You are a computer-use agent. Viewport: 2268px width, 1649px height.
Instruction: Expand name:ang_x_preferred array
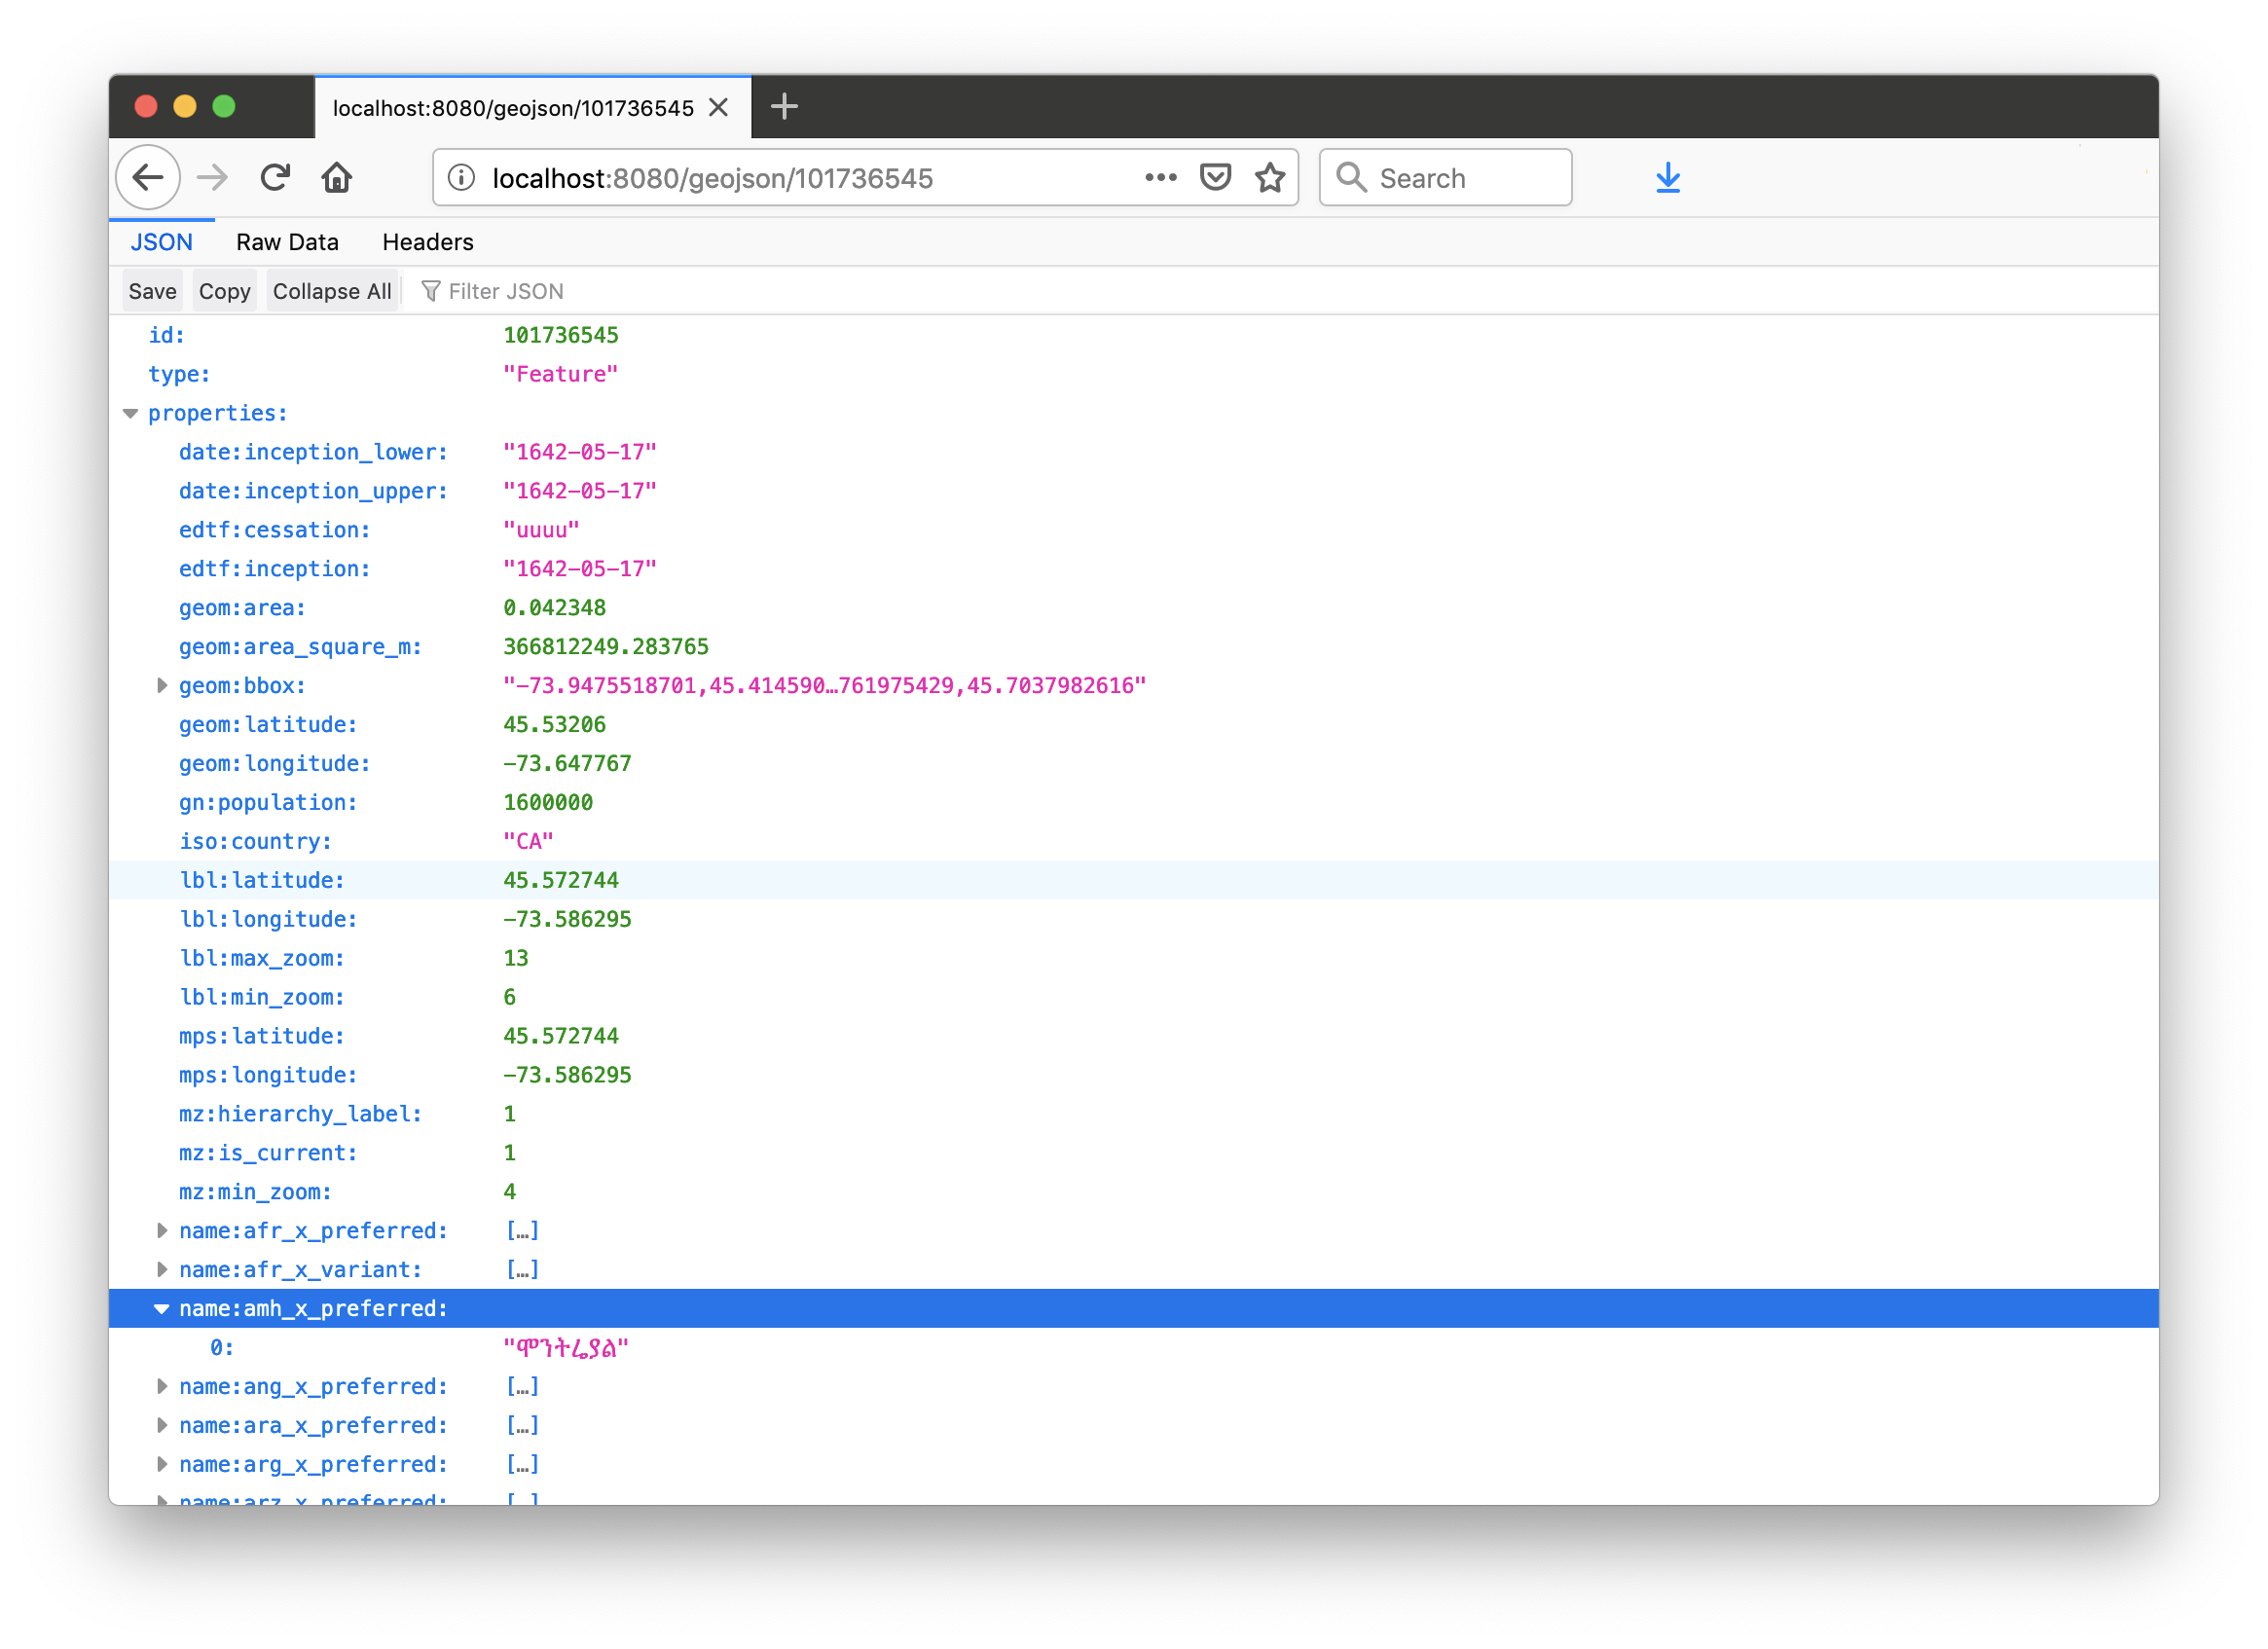tap(161, 1387)
